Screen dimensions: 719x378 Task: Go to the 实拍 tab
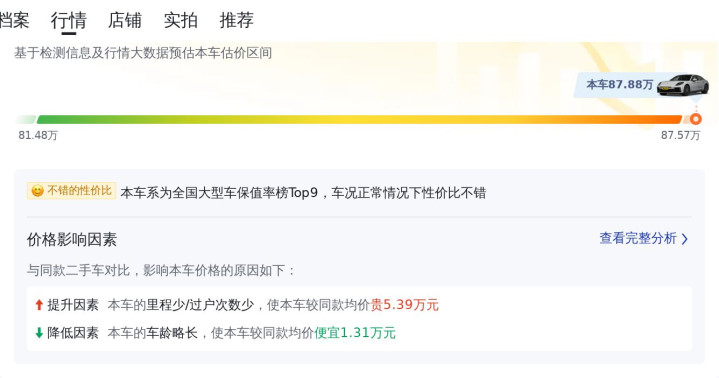[x=181, y=21]
